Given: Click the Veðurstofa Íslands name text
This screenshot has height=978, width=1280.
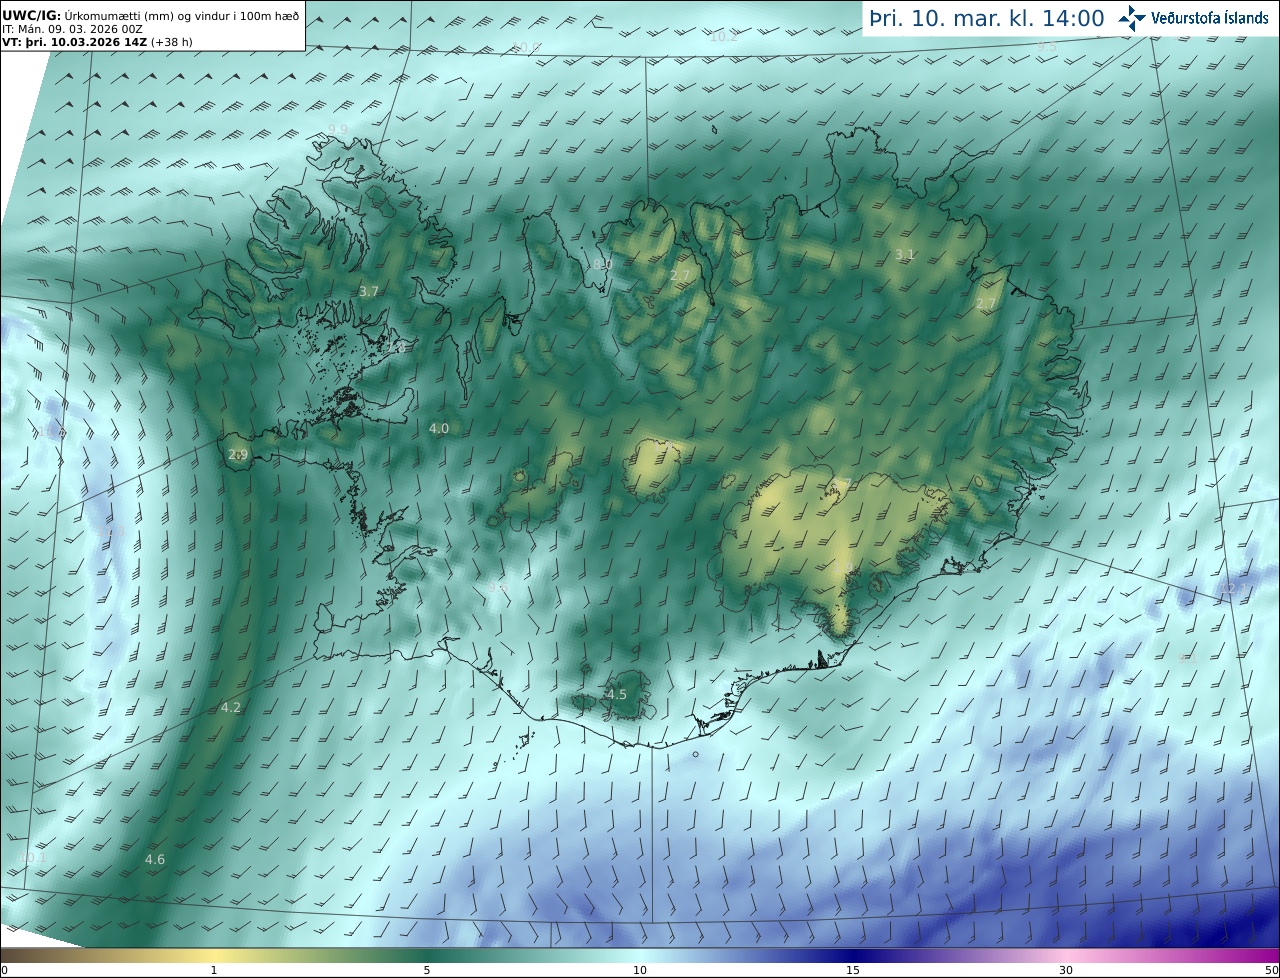Looking at the screenshot, I should (1209, 18).
